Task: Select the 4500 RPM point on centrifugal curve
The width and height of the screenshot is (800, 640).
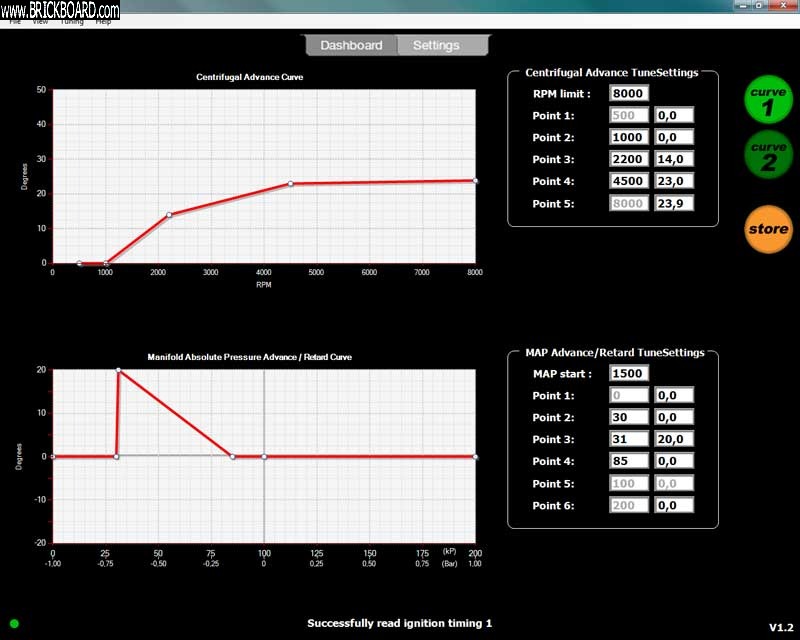Action: click(x=290, y=183)
